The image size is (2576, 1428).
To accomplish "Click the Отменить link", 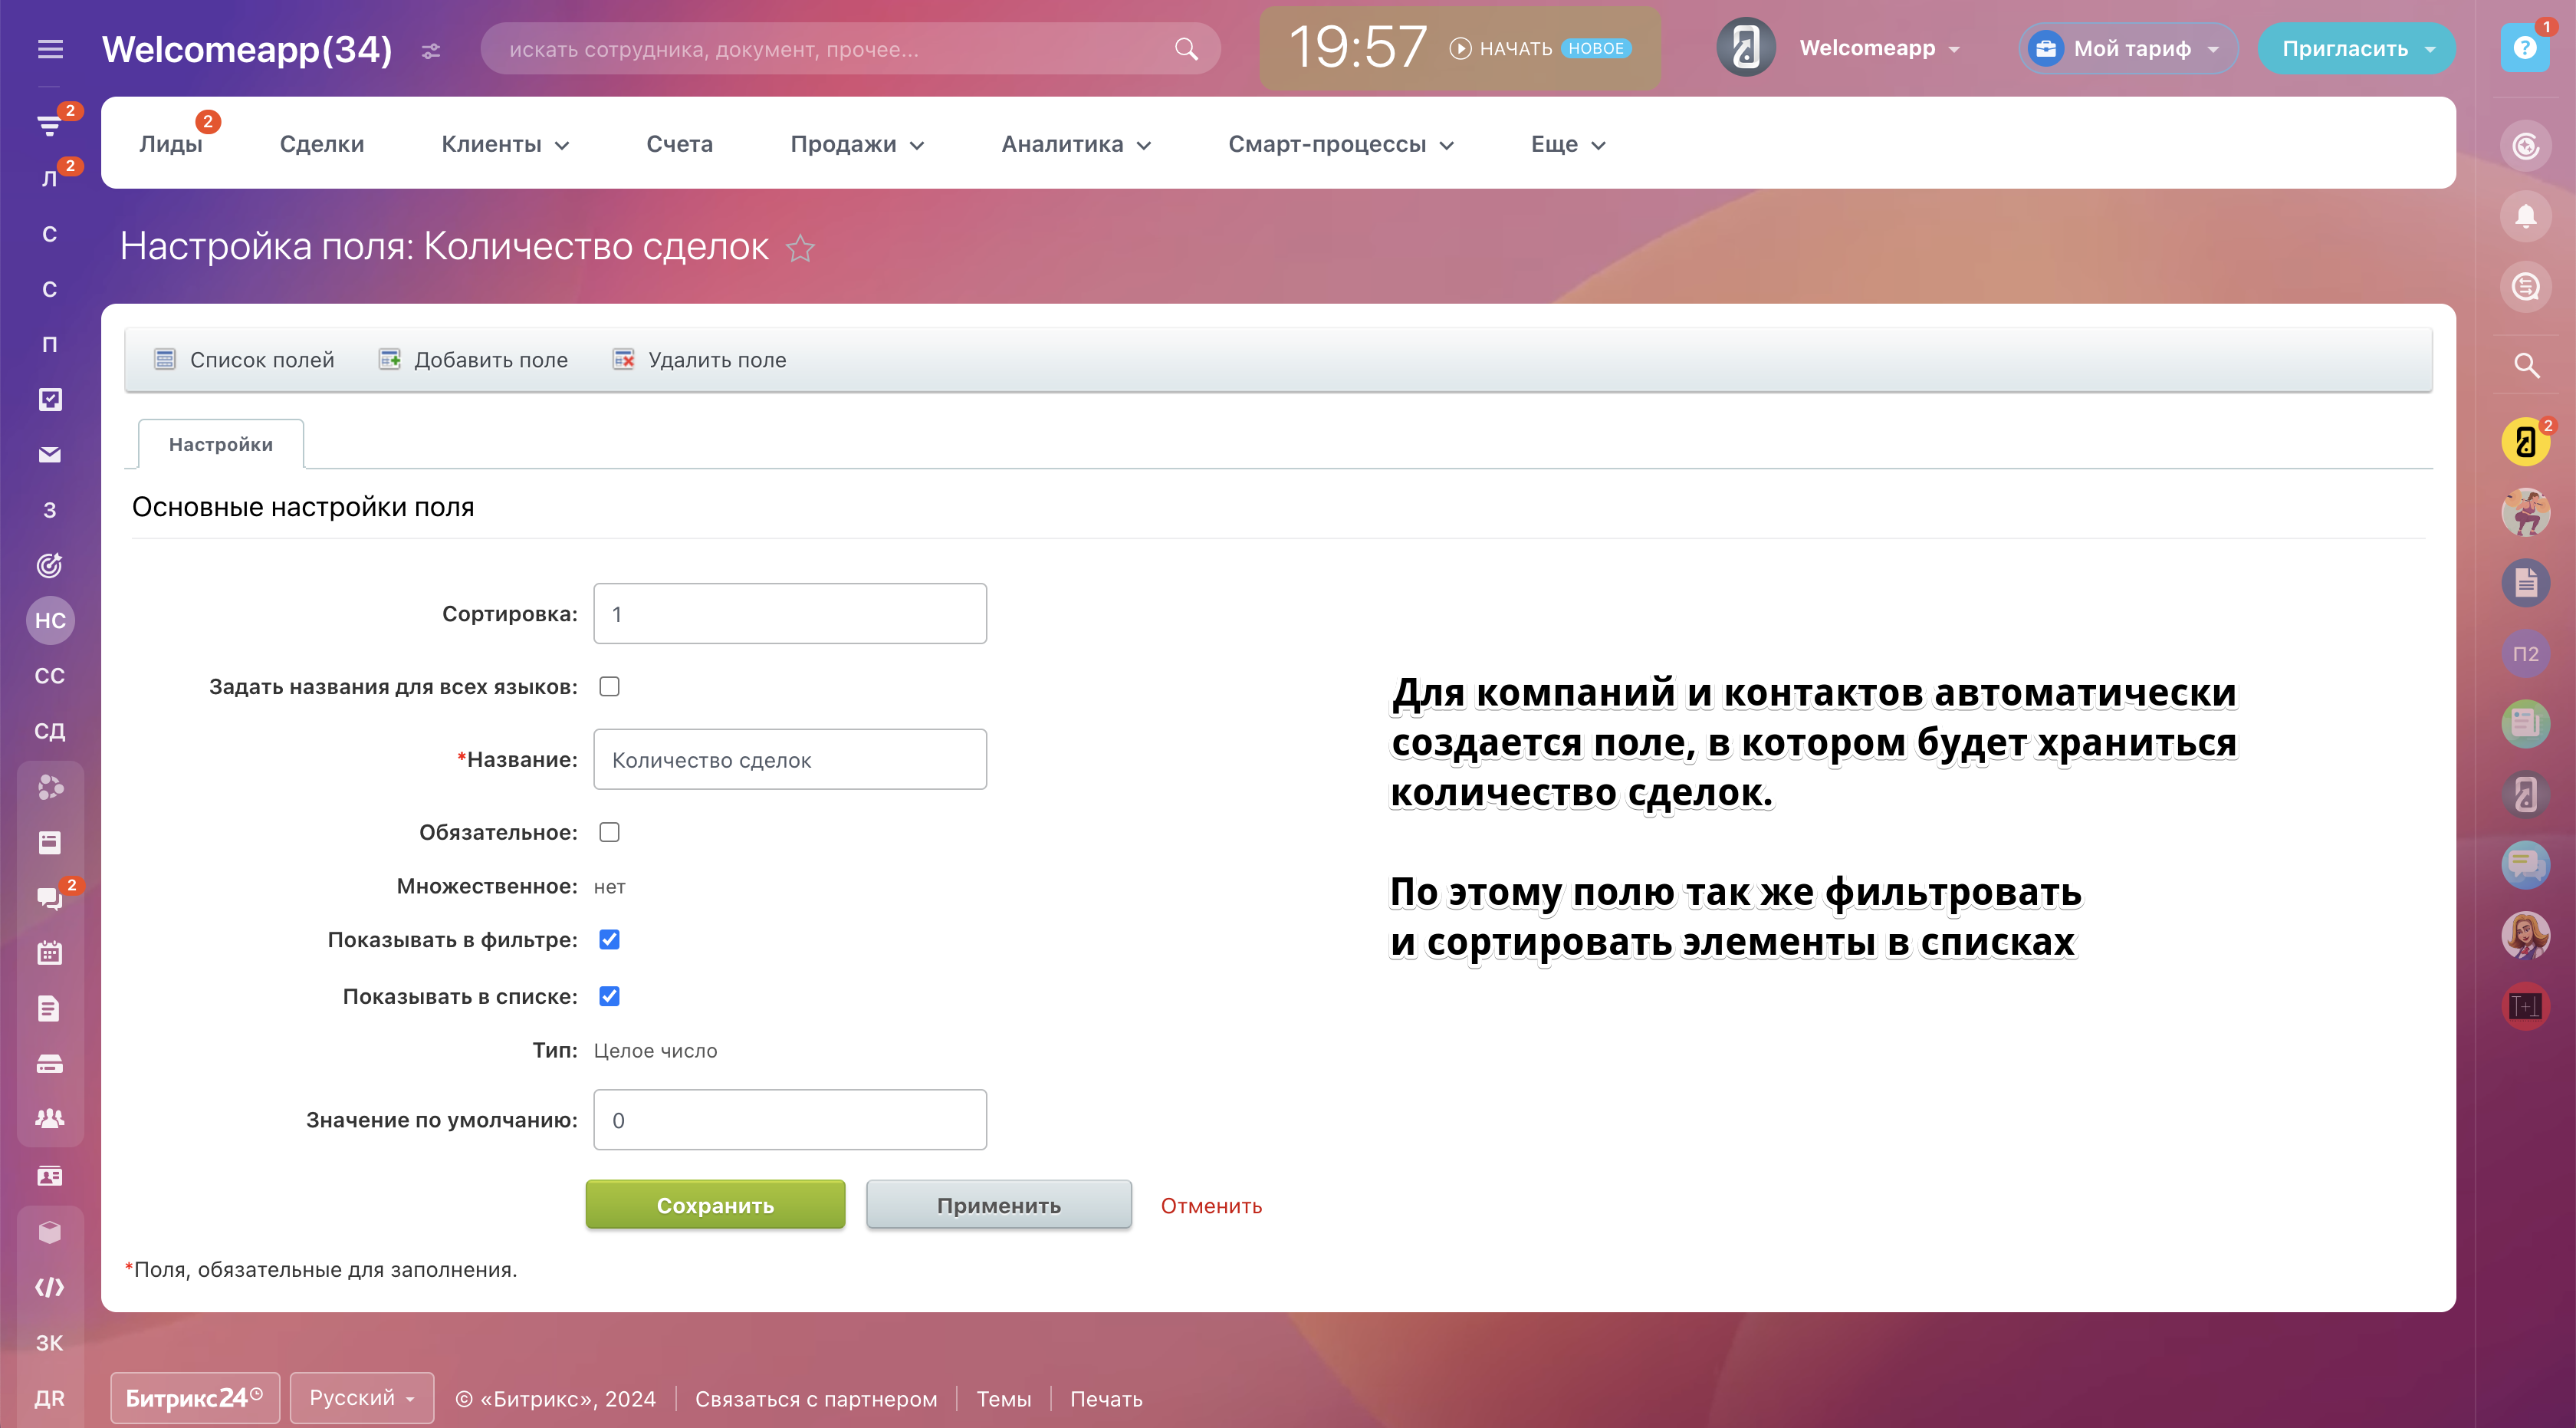I will pos(1211,1206).
